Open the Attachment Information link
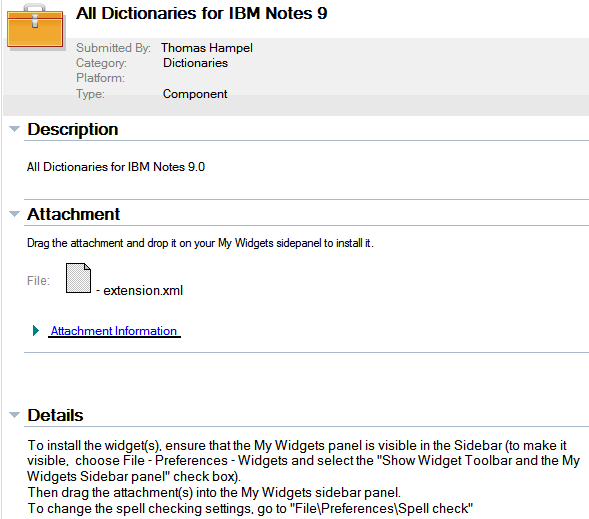This screenshot has height=519, width=589. (114, 331)
